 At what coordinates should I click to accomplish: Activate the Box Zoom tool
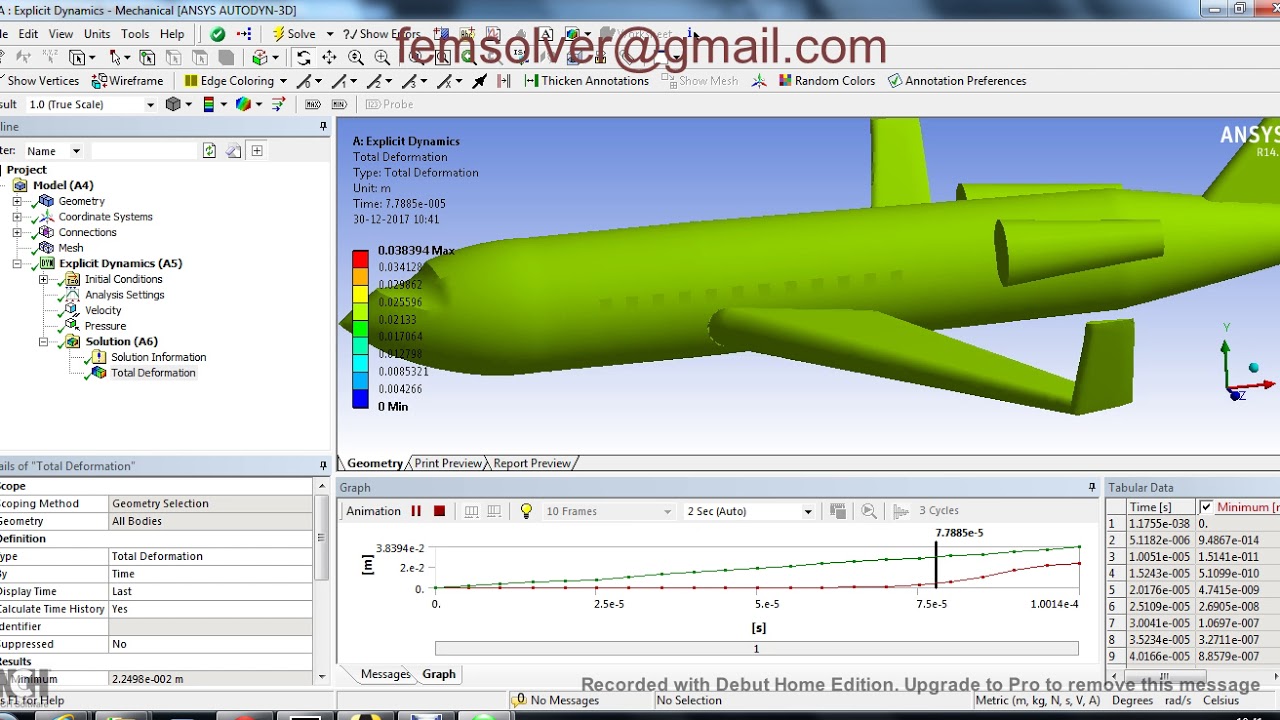pyautogui.click(x=382, y=58)
